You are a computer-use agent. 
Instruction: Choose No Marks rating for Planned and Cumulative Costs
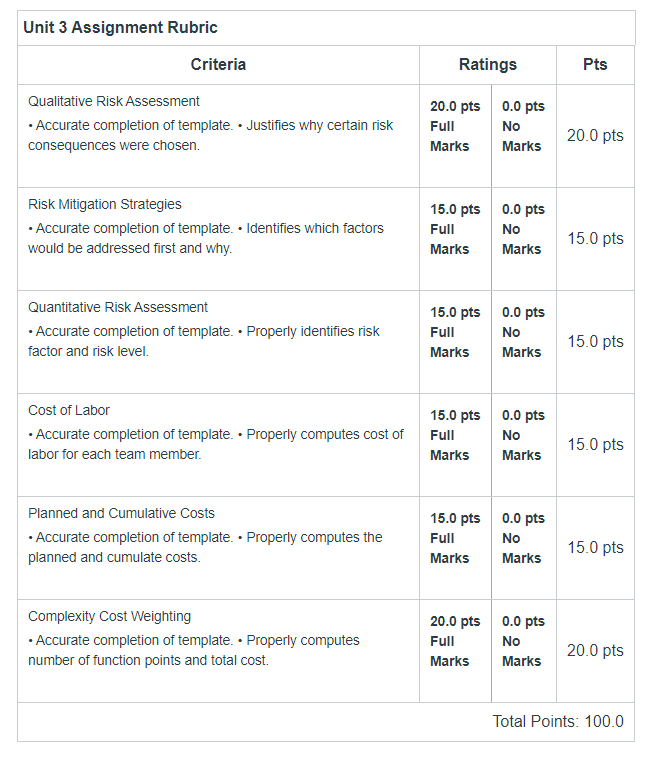[524, 548]
